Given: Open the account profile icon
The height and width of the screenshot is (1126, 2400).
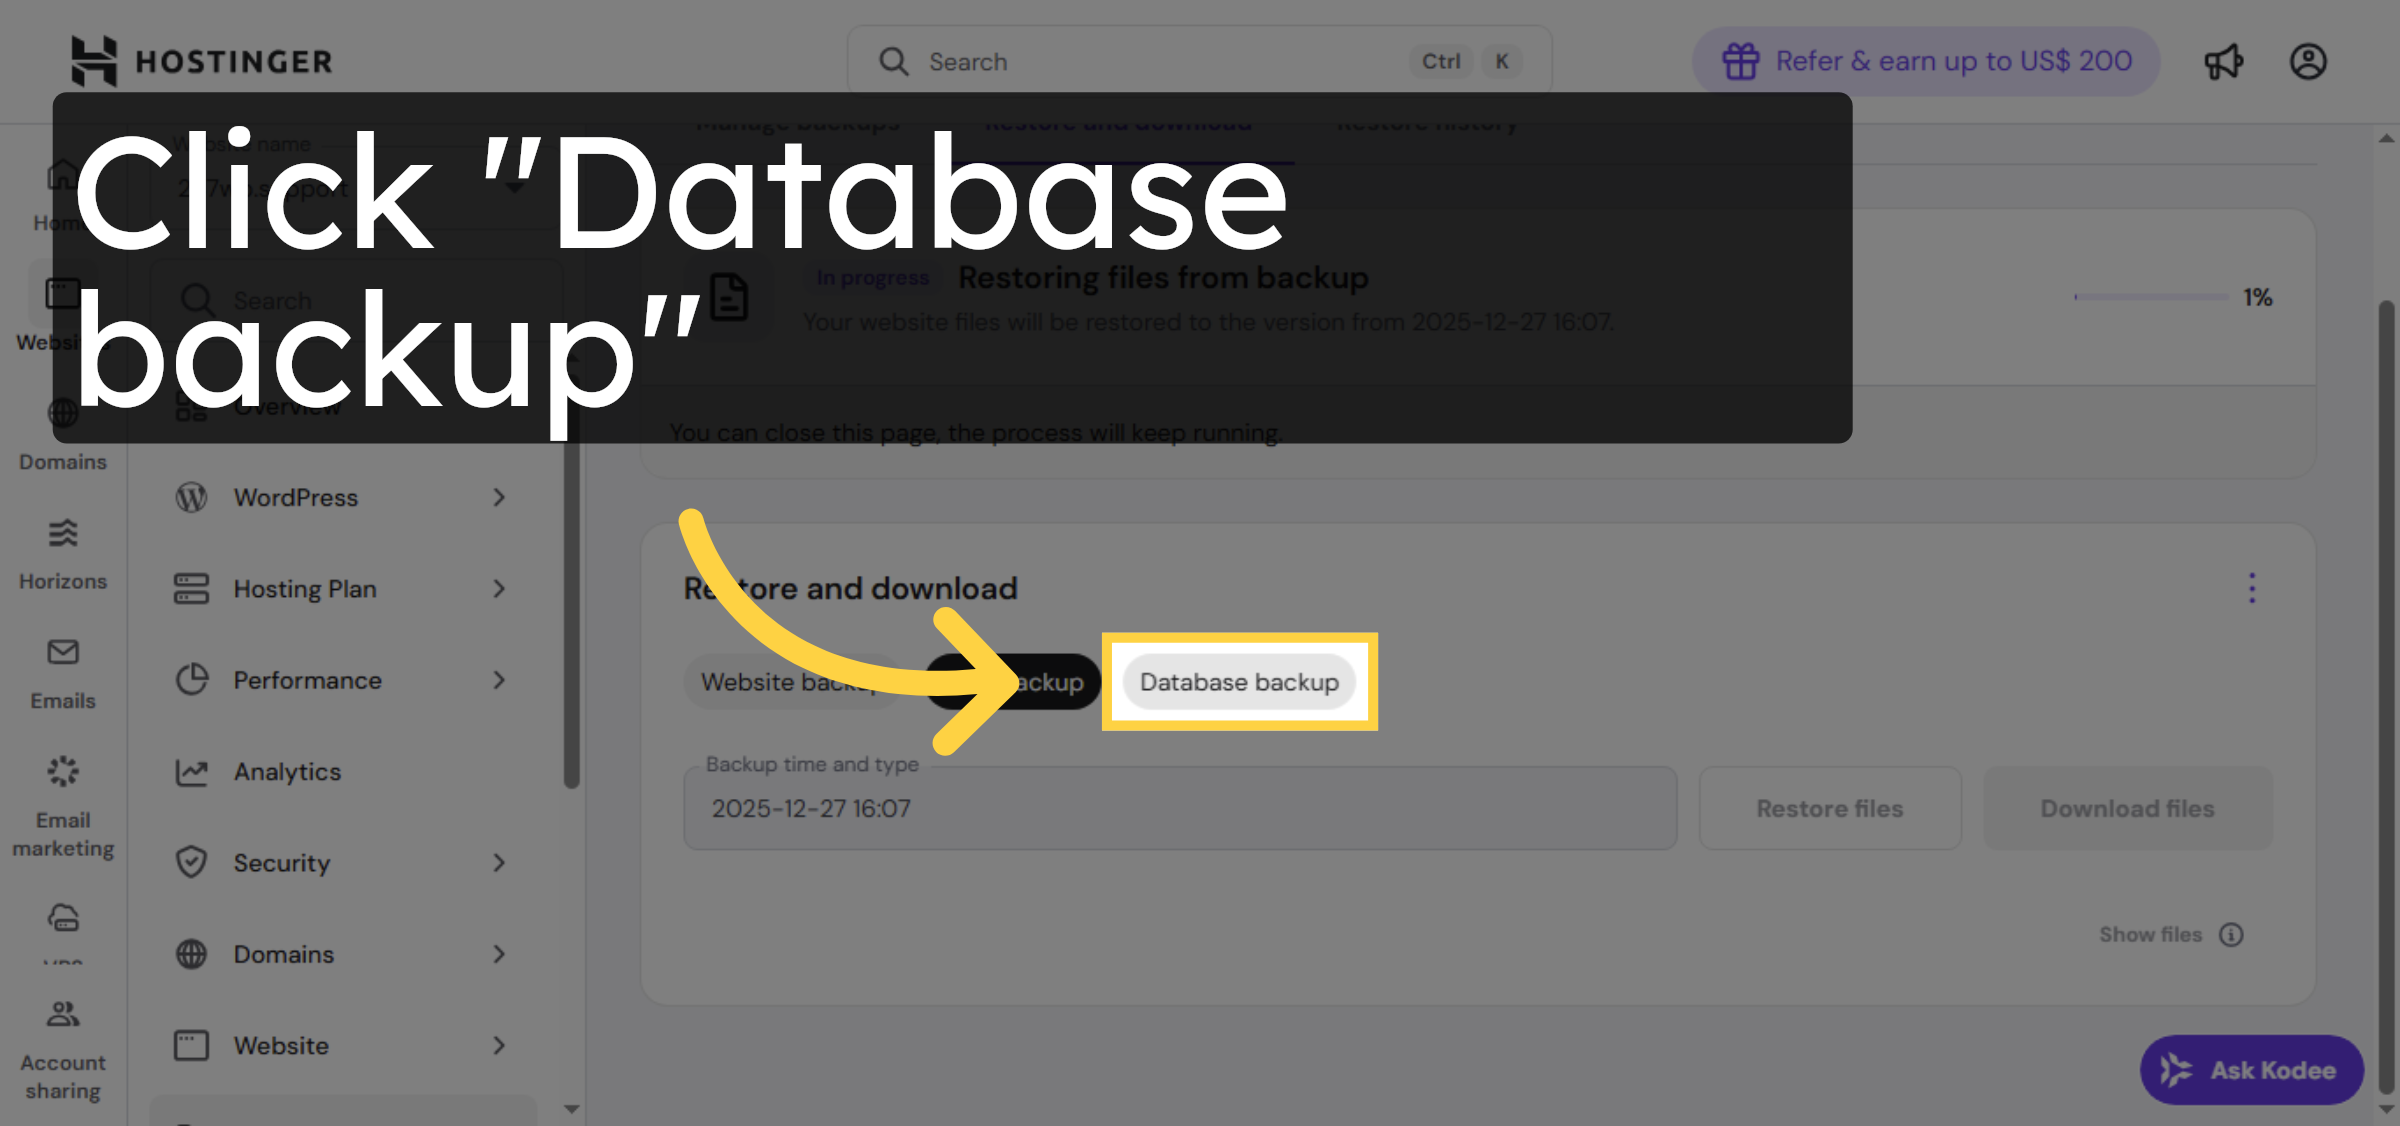Looking at the screenshot, I should [2308, 61].
